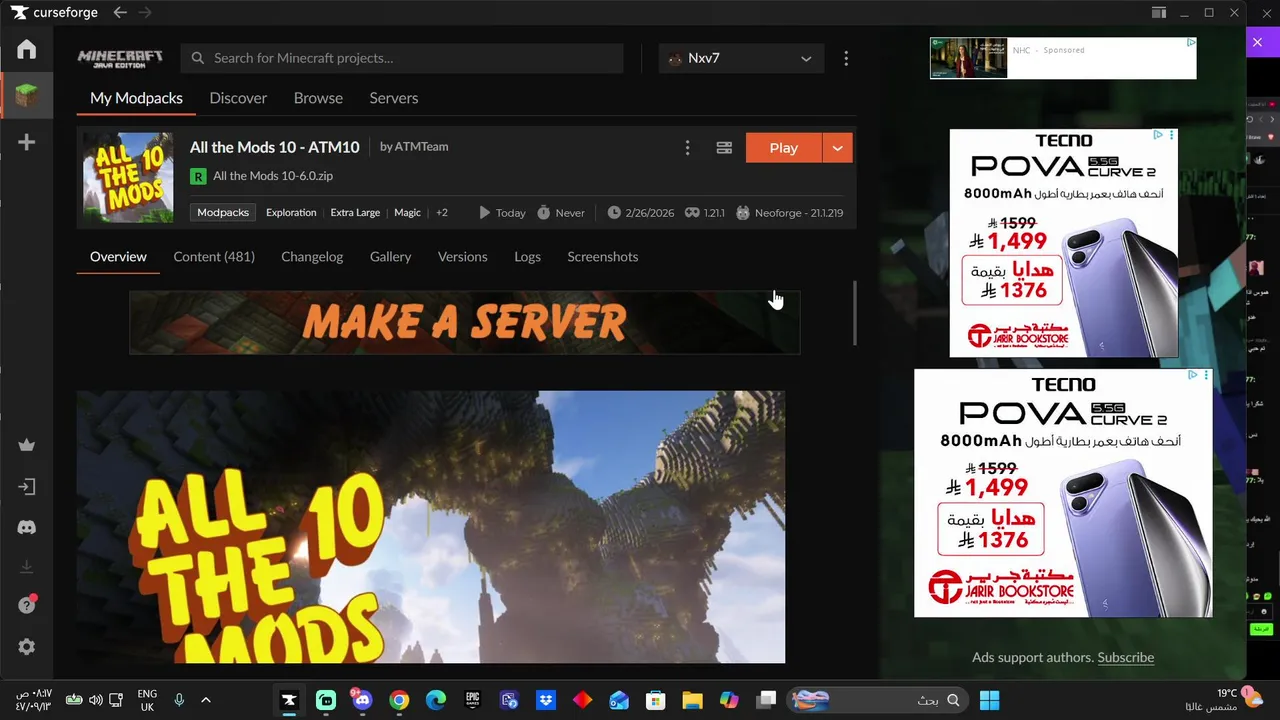Switch to the My Modpacks tab
The height and width of the screenshot is (720, 1280).
(136, 98)
